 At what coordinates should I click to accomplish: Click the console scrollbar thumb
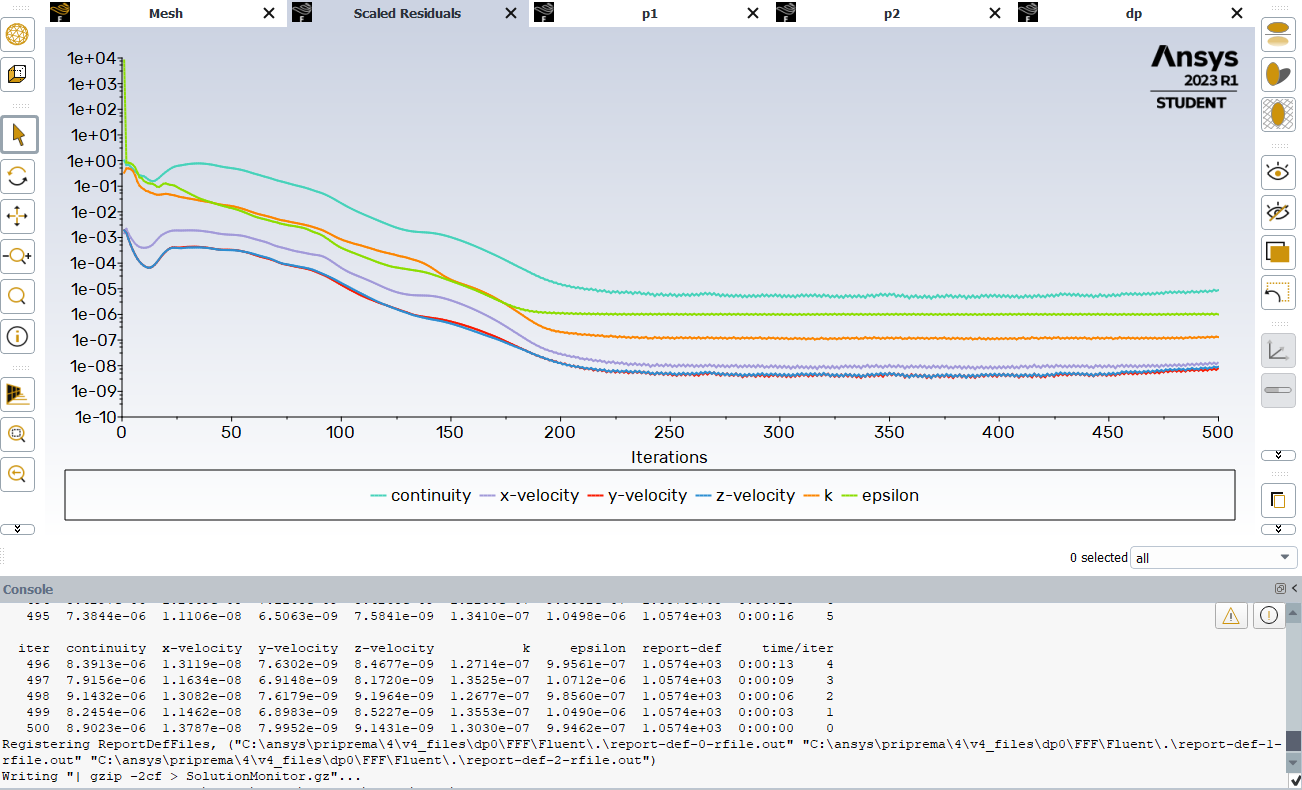(1293, 741)
